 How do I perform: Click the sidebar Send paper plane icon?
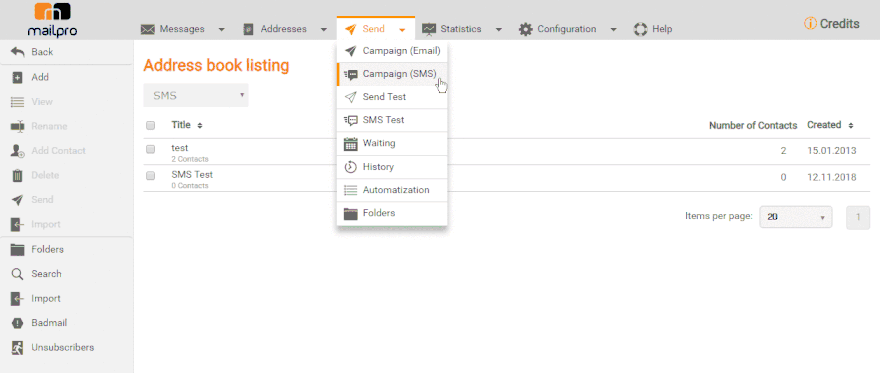(17, 200)
